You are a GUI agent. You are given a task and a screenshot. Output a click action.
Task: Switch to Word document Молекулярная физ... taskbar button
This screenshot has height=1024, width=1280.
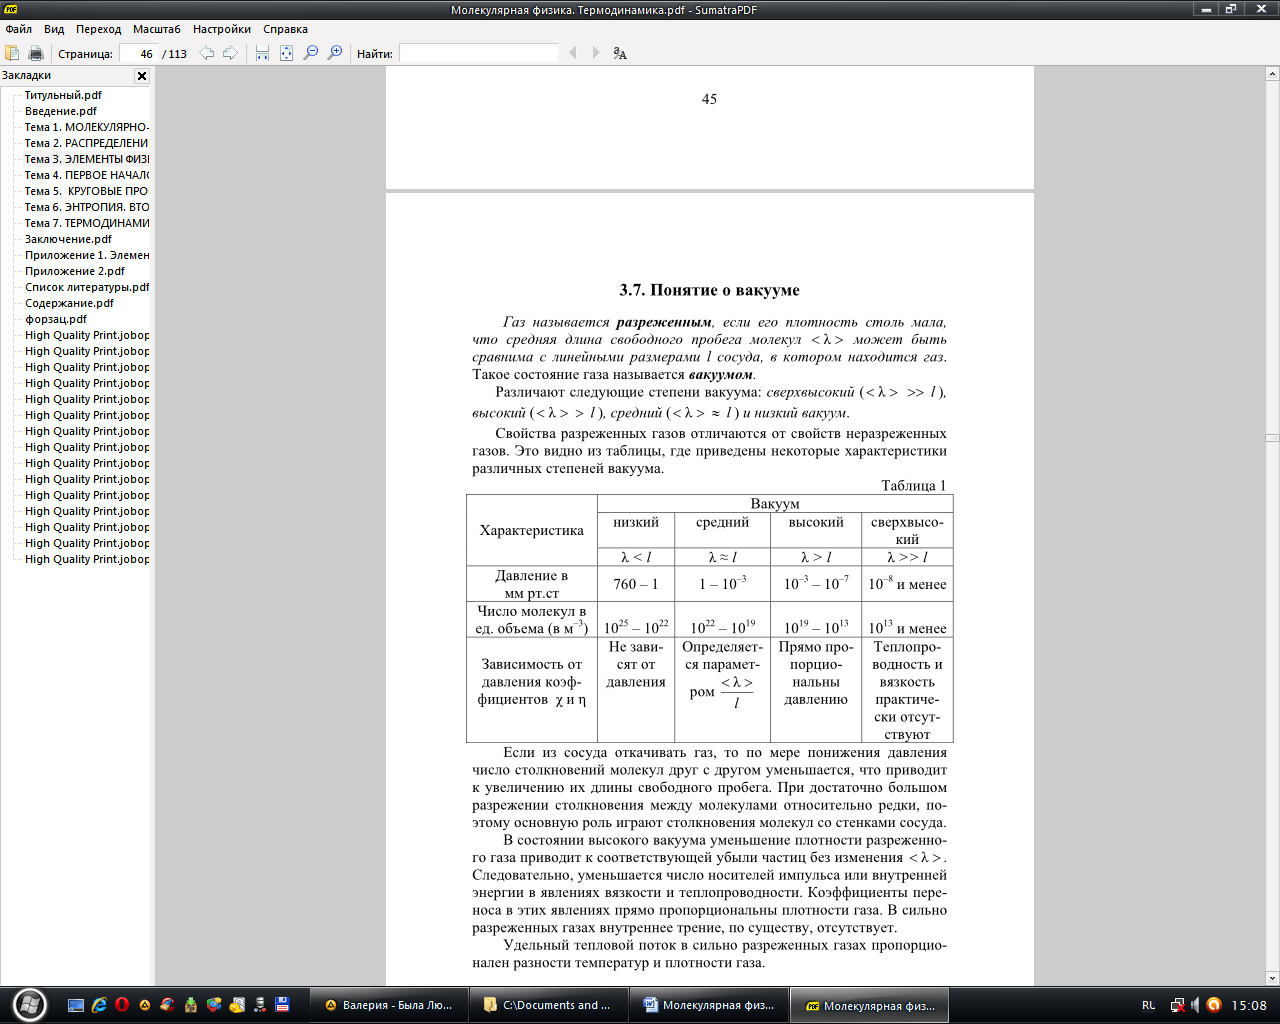point(708,1005)
